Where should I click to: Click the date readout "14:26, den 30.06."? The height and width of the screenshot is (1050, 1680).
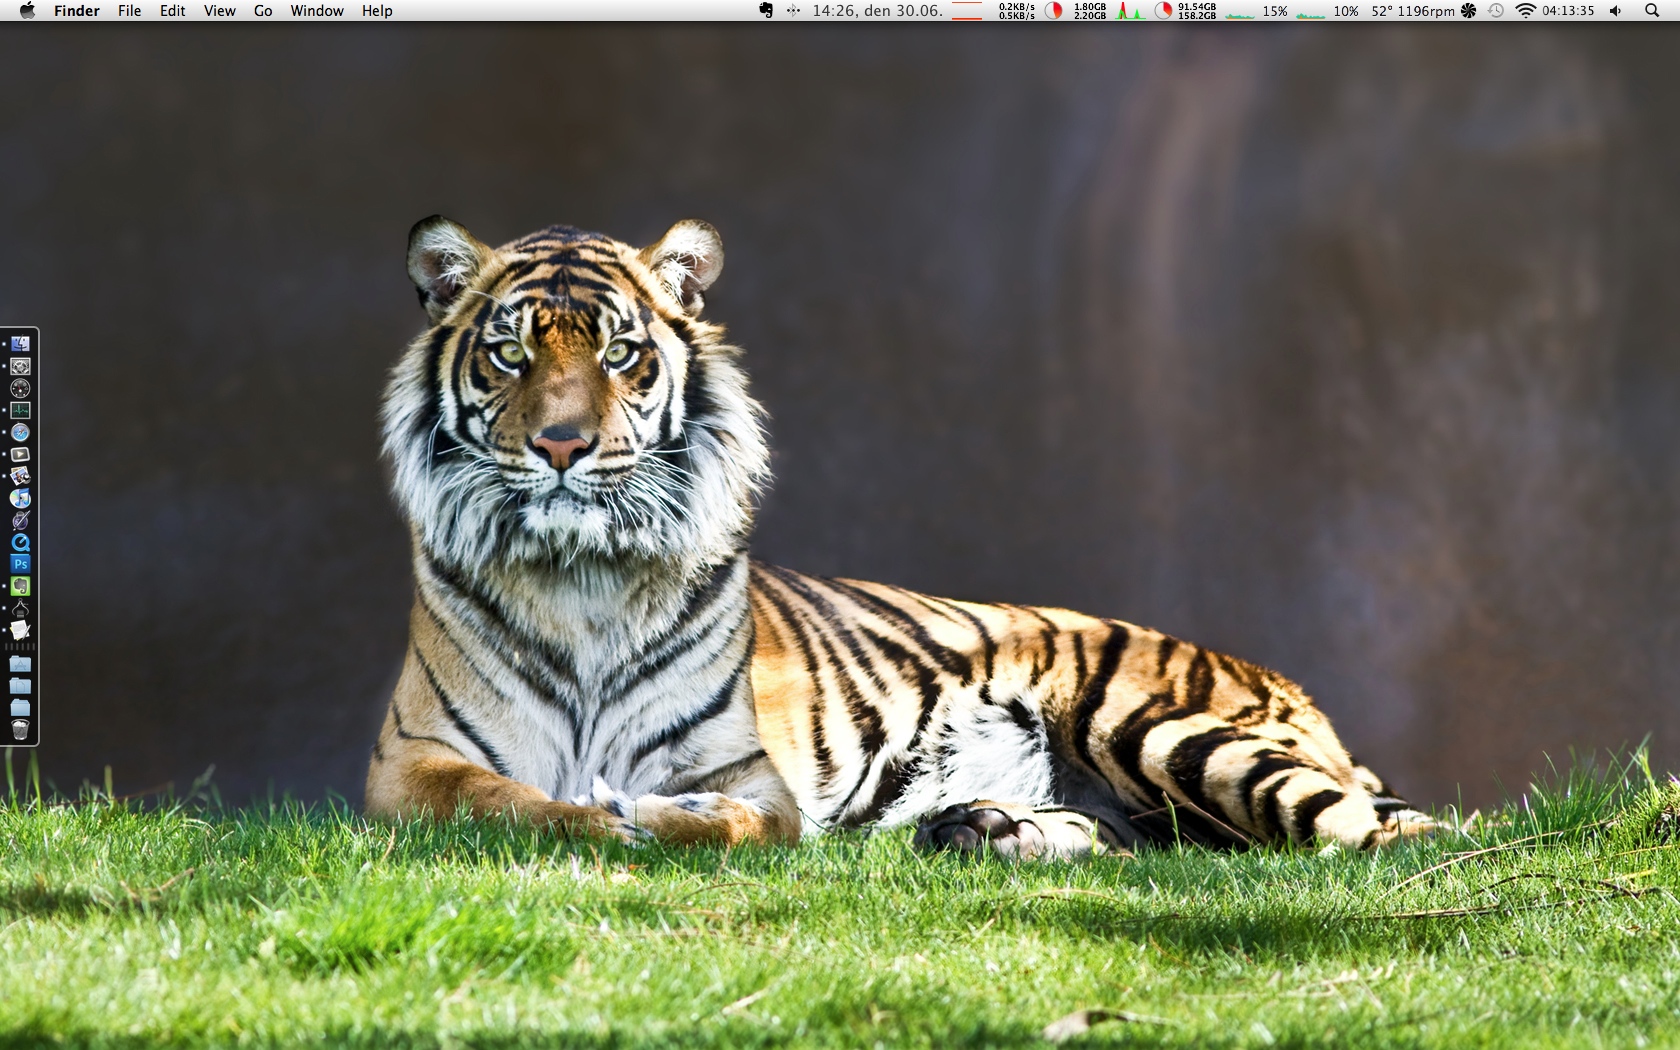pos(877,11)
